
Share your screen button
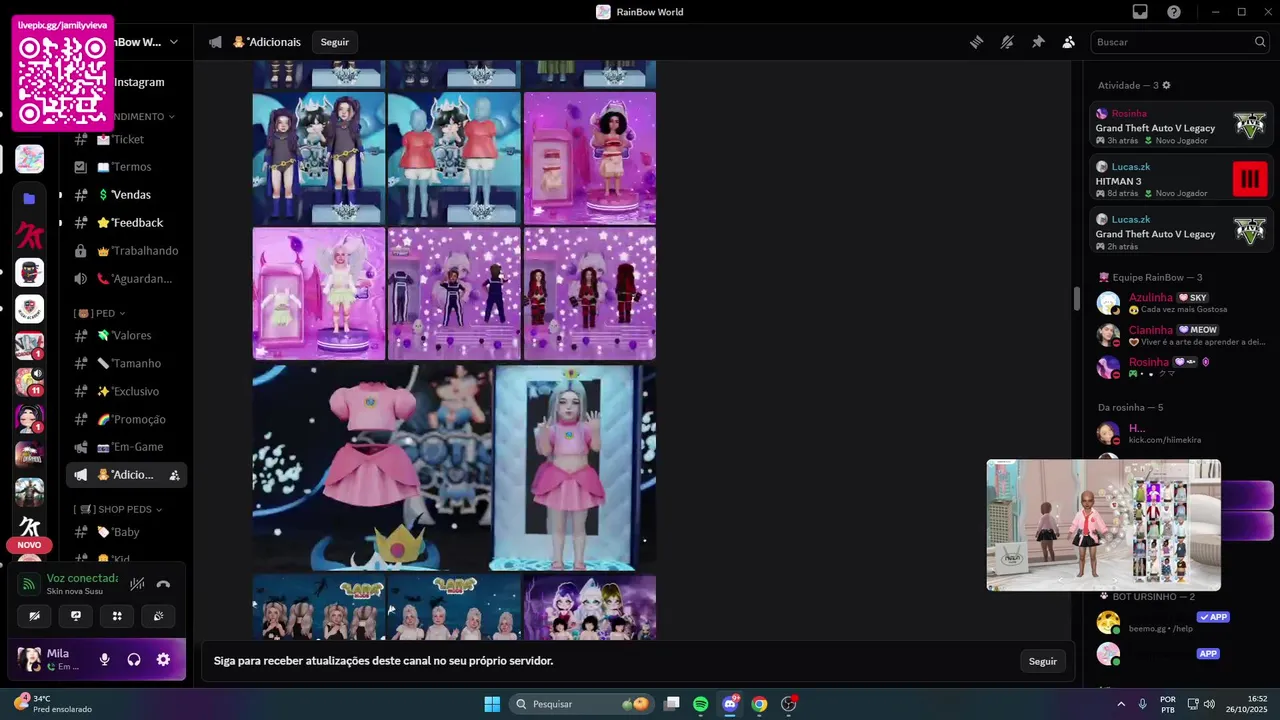click(76, 616)
